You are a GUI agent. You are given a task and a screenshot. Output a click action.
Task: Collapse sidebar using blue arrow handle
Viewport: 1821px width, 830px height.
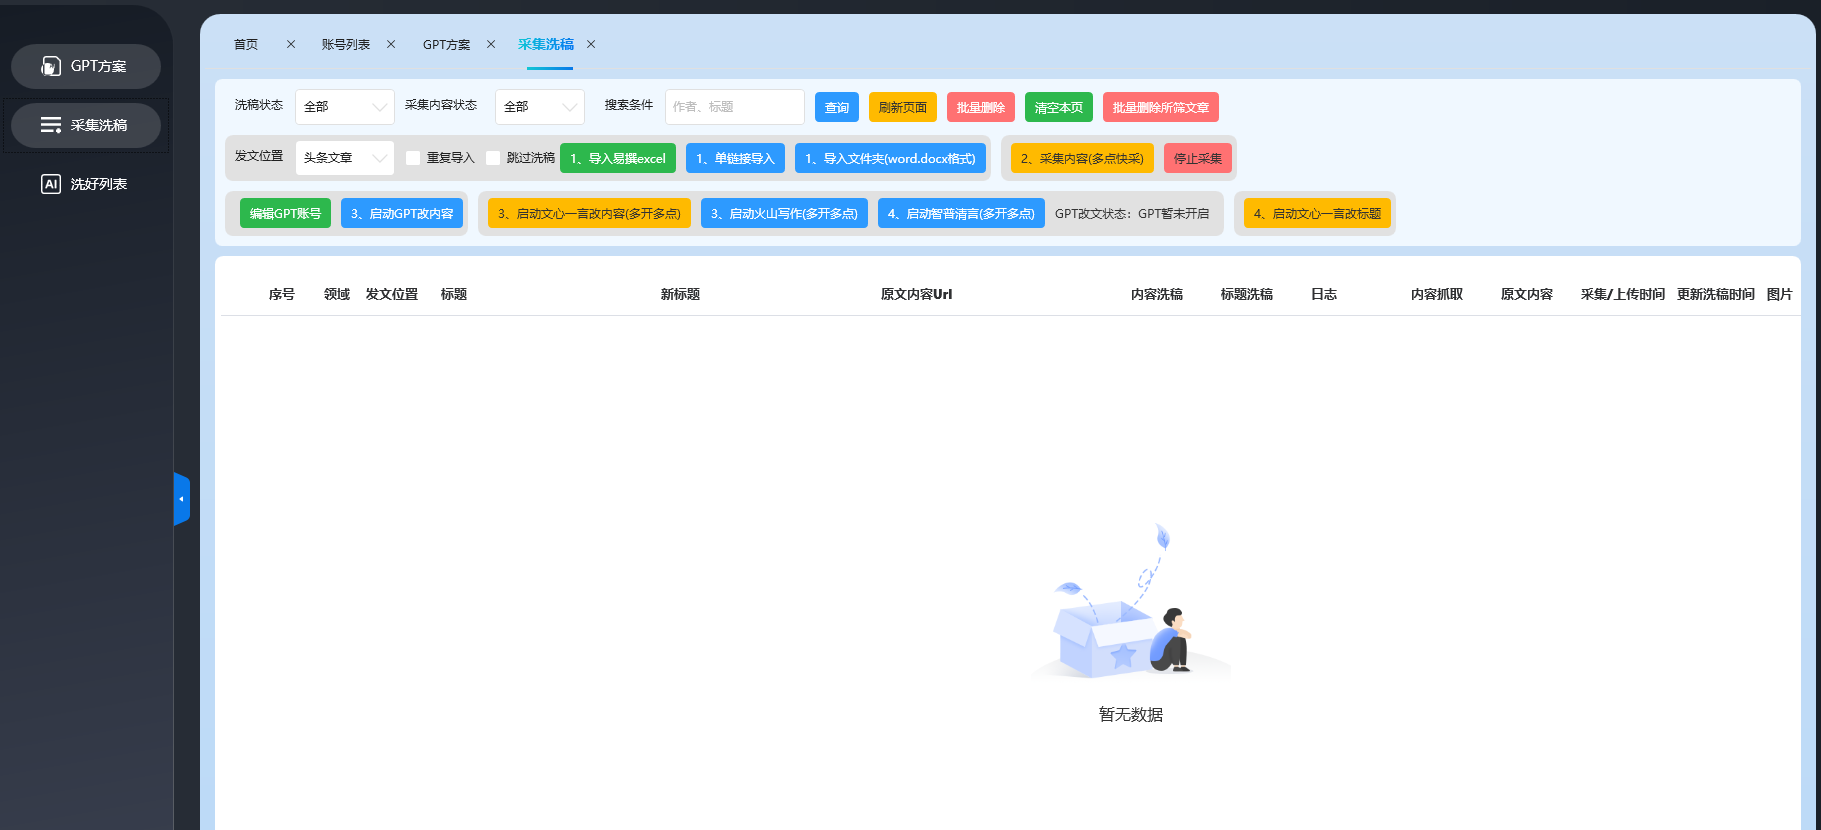pyautogui.click(x=181, y=499)
